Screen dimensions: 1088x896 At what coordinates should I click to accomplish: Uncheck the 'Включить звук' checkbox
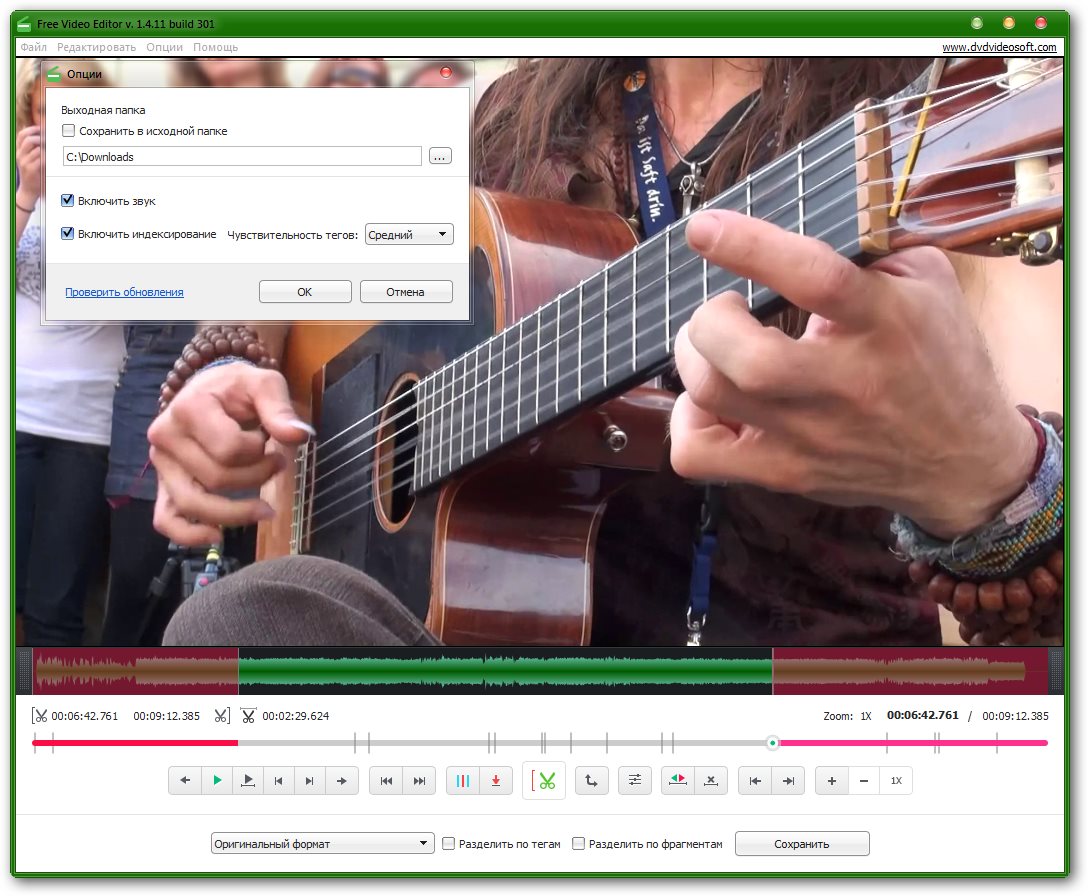[x=69, y=201]
